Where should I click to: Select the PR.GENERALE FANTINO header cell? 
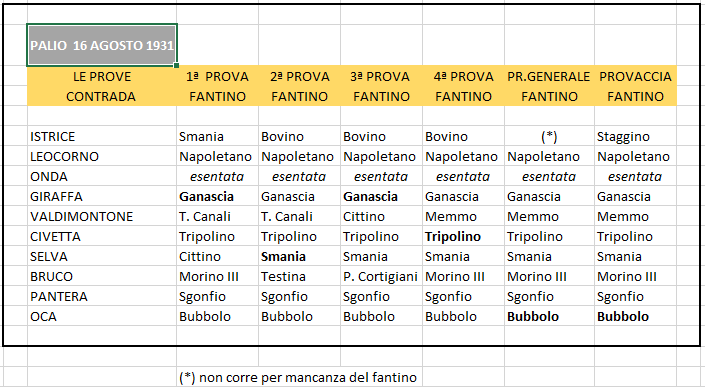point(549,86)
